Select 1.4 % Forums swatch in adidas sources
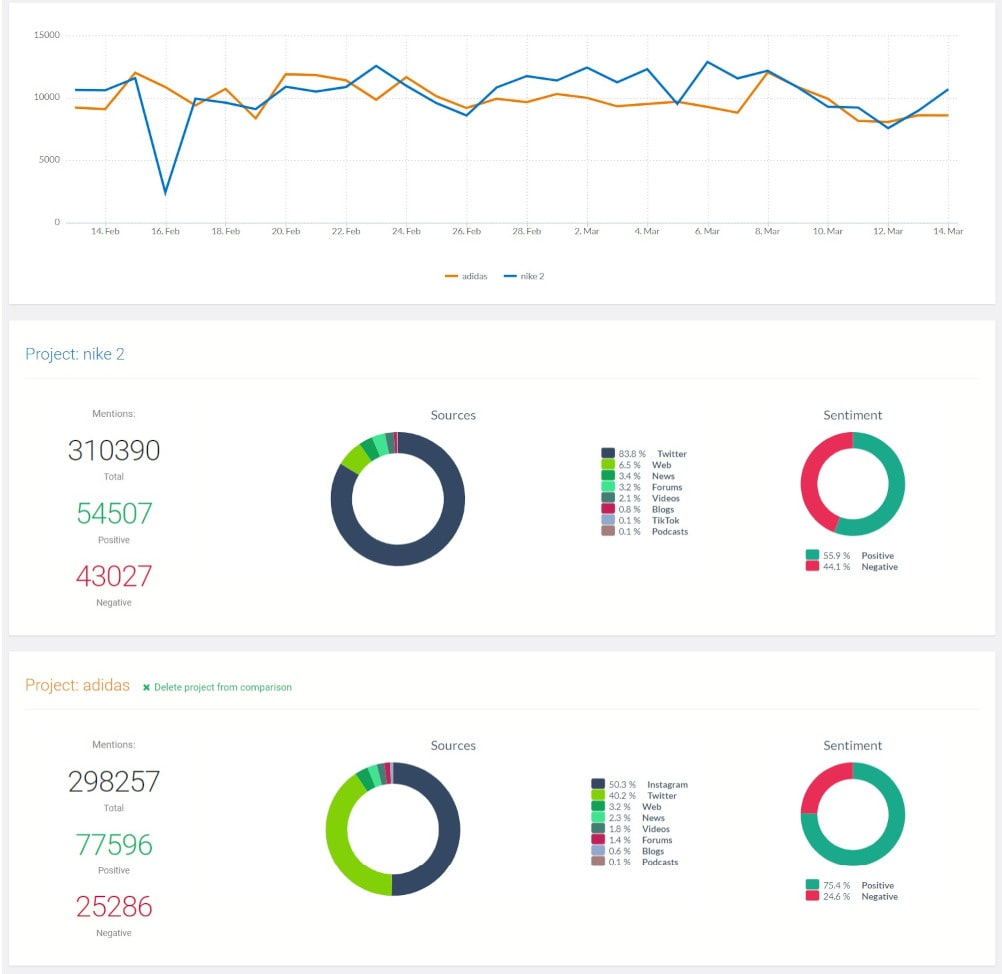The height and width of the screenshot is (974, 1002). (x=598, y=839)
